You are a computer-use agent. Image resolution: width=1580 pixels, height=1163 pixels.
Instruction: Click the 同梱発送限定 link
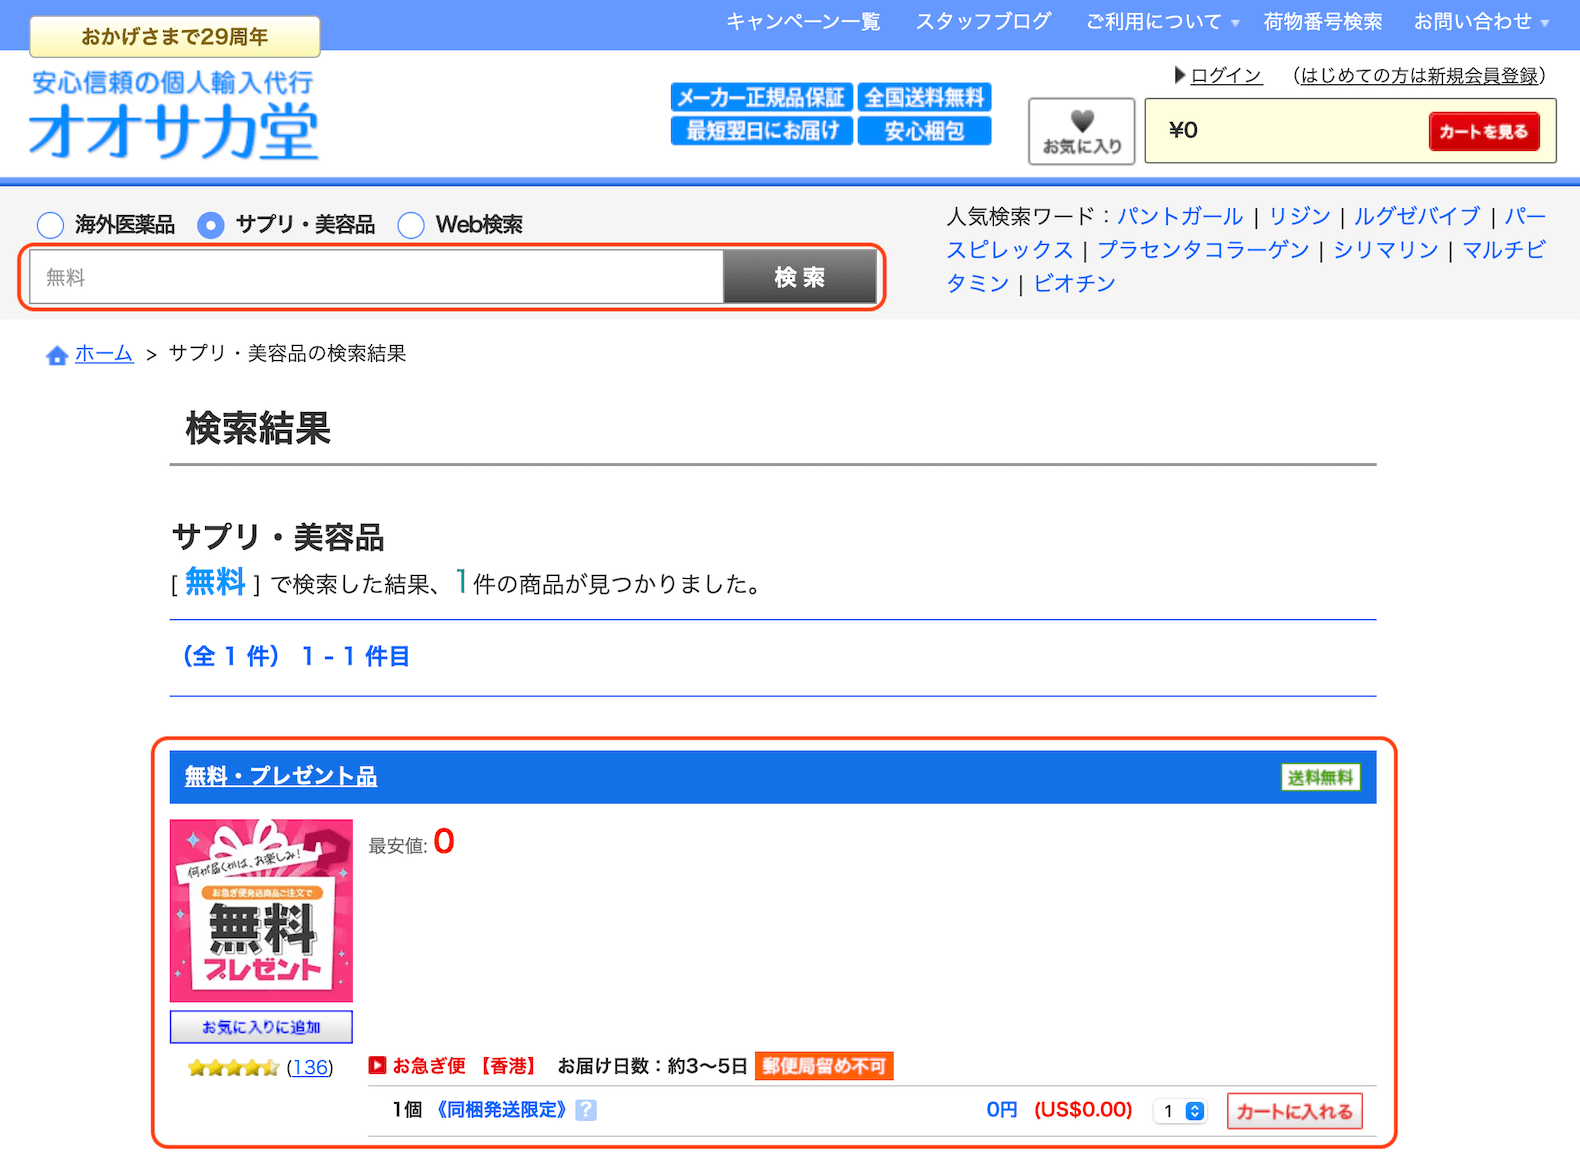(x=502, y=1110)
